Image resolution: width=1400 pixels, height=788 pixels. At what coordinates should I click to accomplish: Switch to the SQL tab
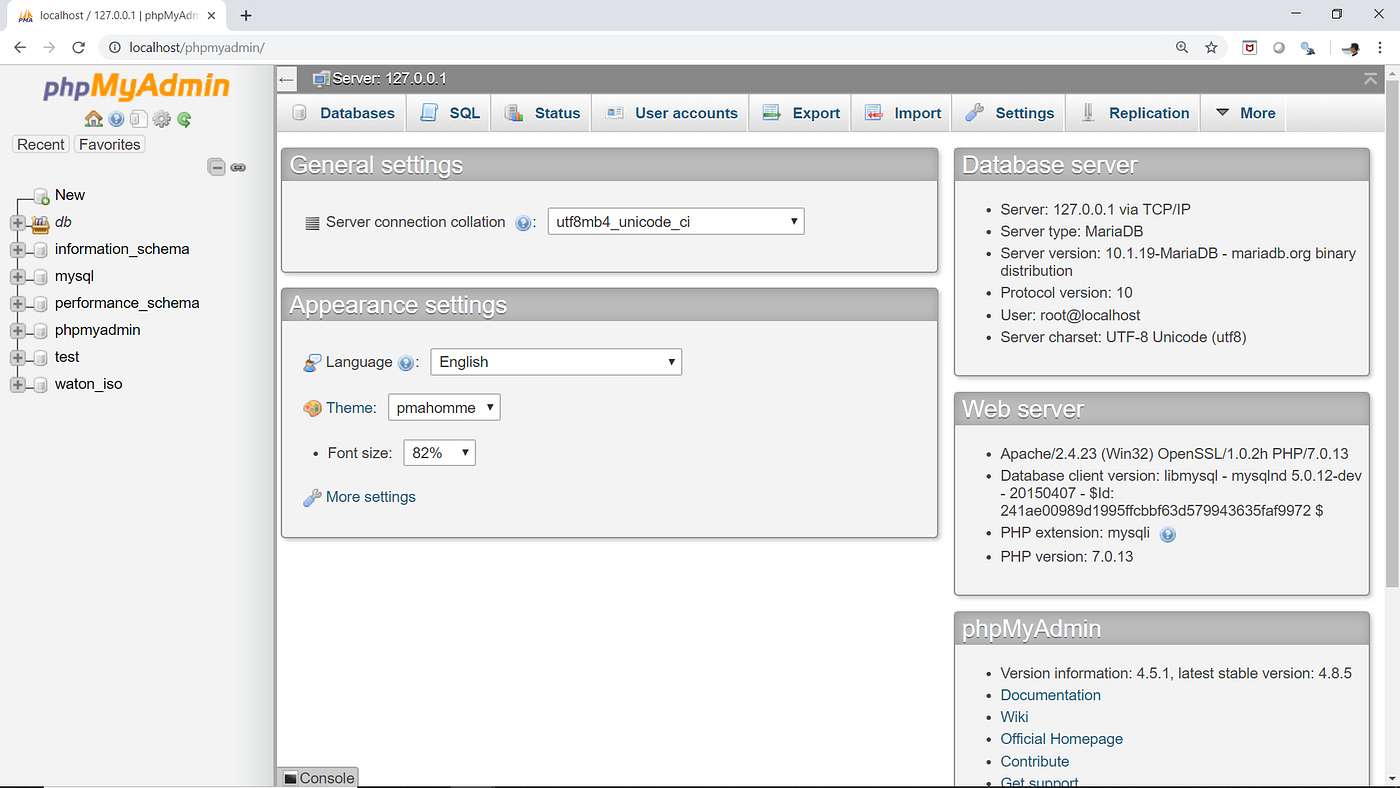(450, 113)
